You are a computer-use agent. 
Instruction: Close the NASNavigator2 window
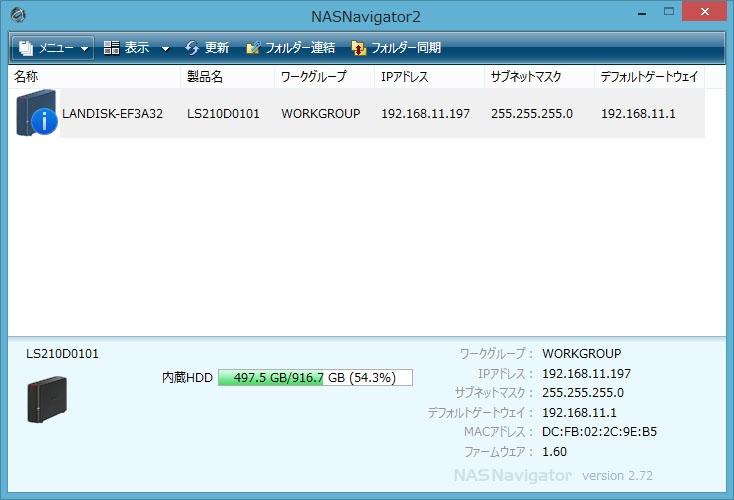click(705, 11)
